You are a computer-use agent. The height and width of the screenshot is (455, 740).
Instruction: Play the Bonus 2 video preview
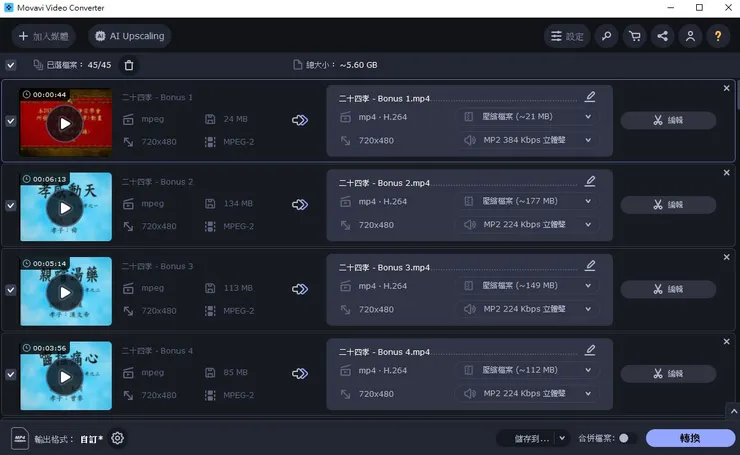click(x=65, y=208)
